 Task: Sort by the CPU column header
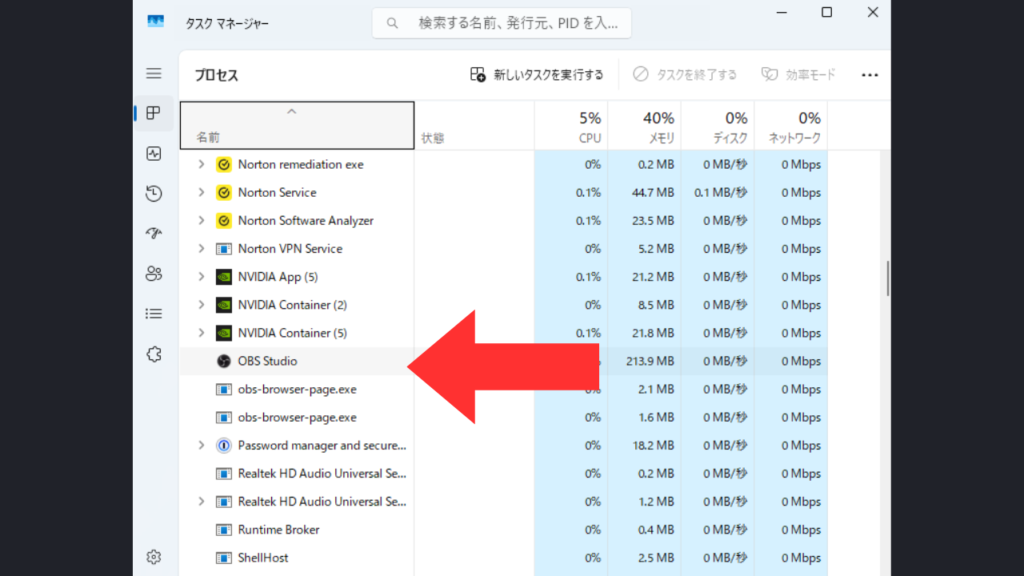571,125
